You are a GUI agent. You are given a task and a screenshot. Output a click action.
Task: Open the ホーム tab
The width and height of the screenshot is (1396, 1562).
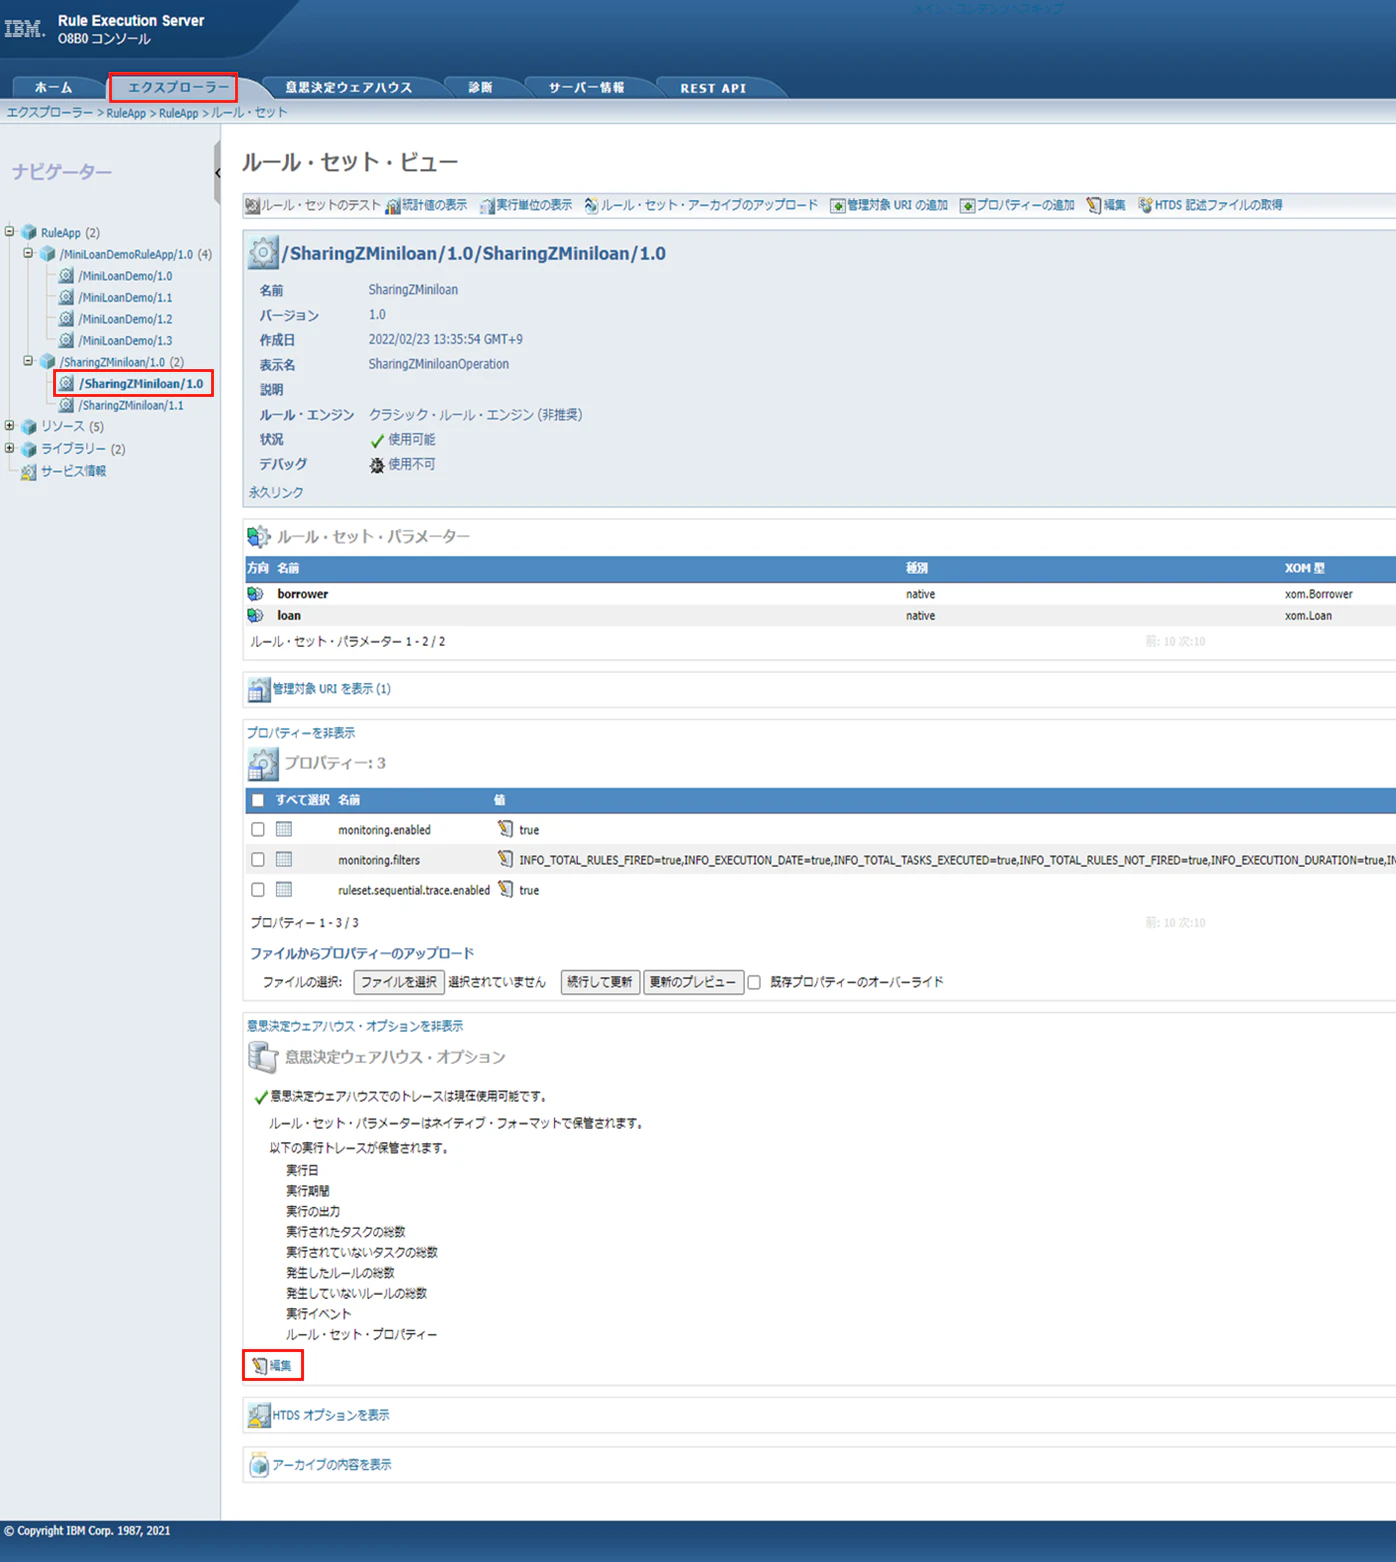tap(54, 88)
